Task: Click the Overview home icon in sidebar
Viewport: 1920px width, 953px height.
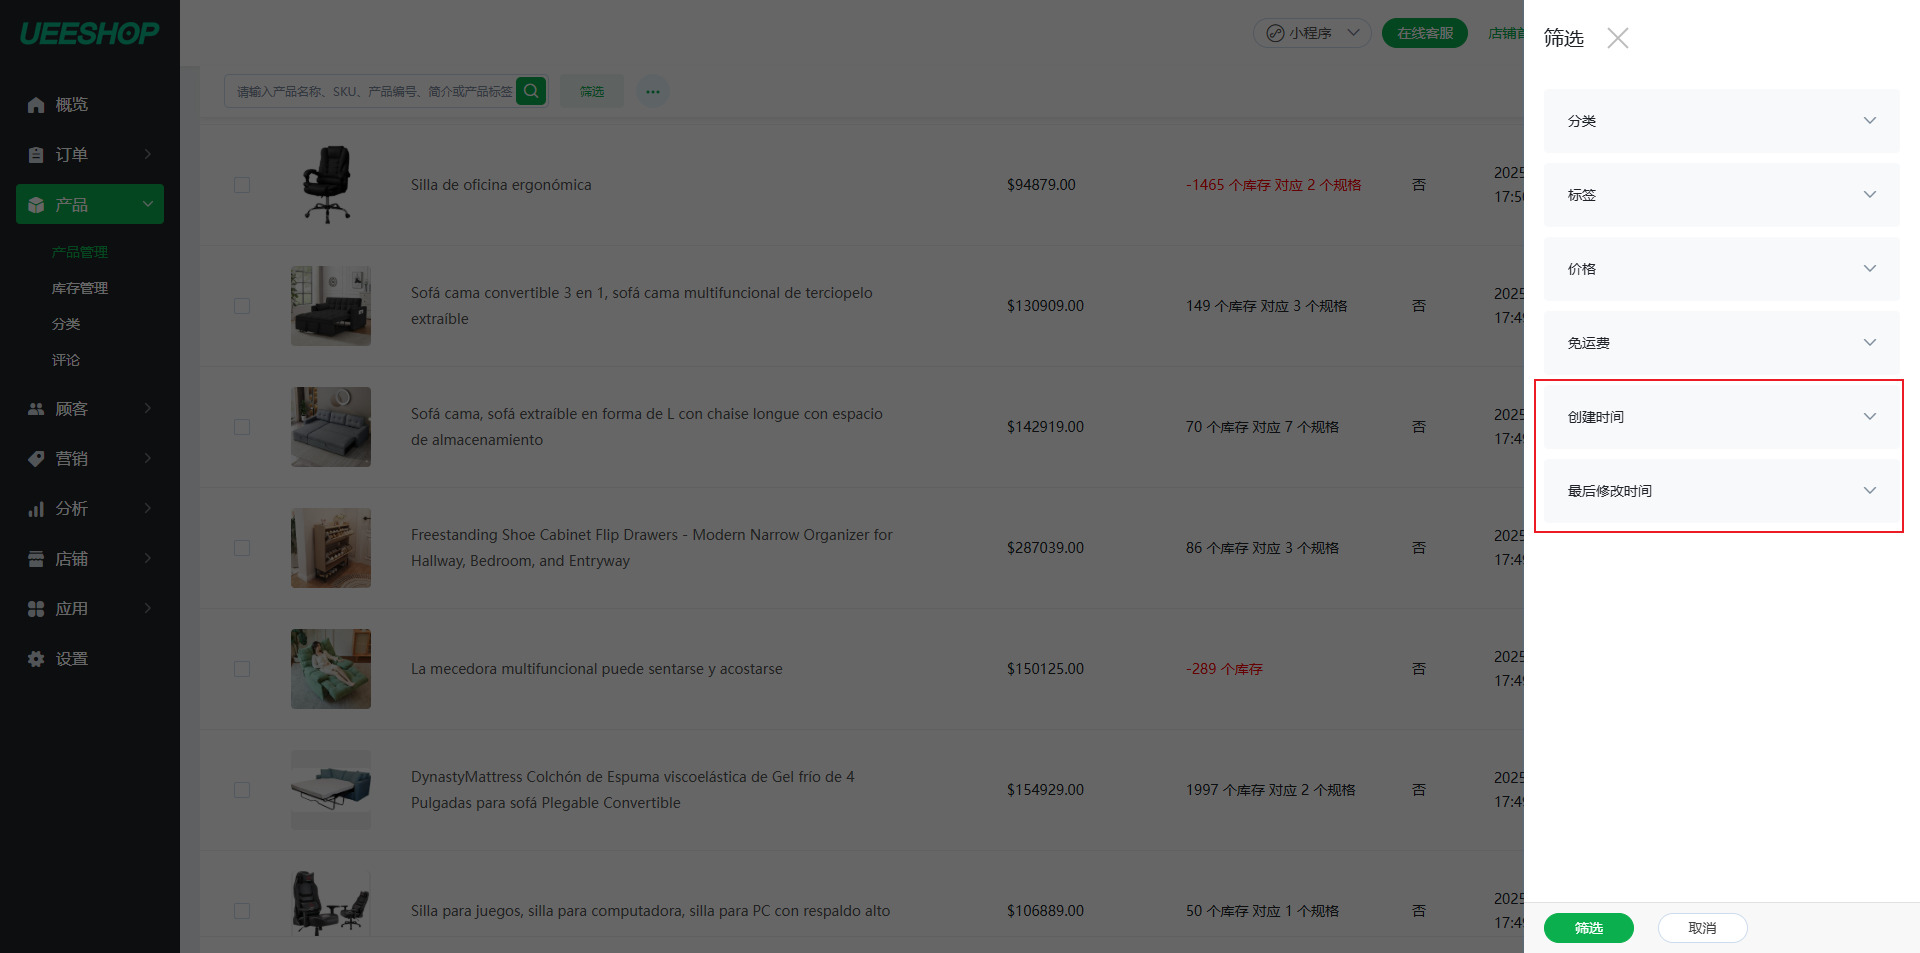Action: 36,105
